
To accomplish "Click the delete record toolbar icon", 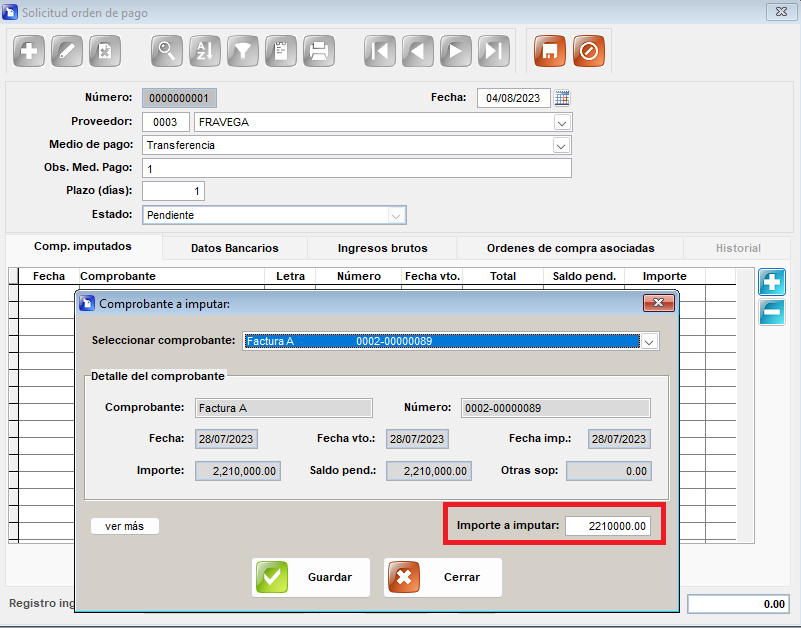I will [105, 51].
